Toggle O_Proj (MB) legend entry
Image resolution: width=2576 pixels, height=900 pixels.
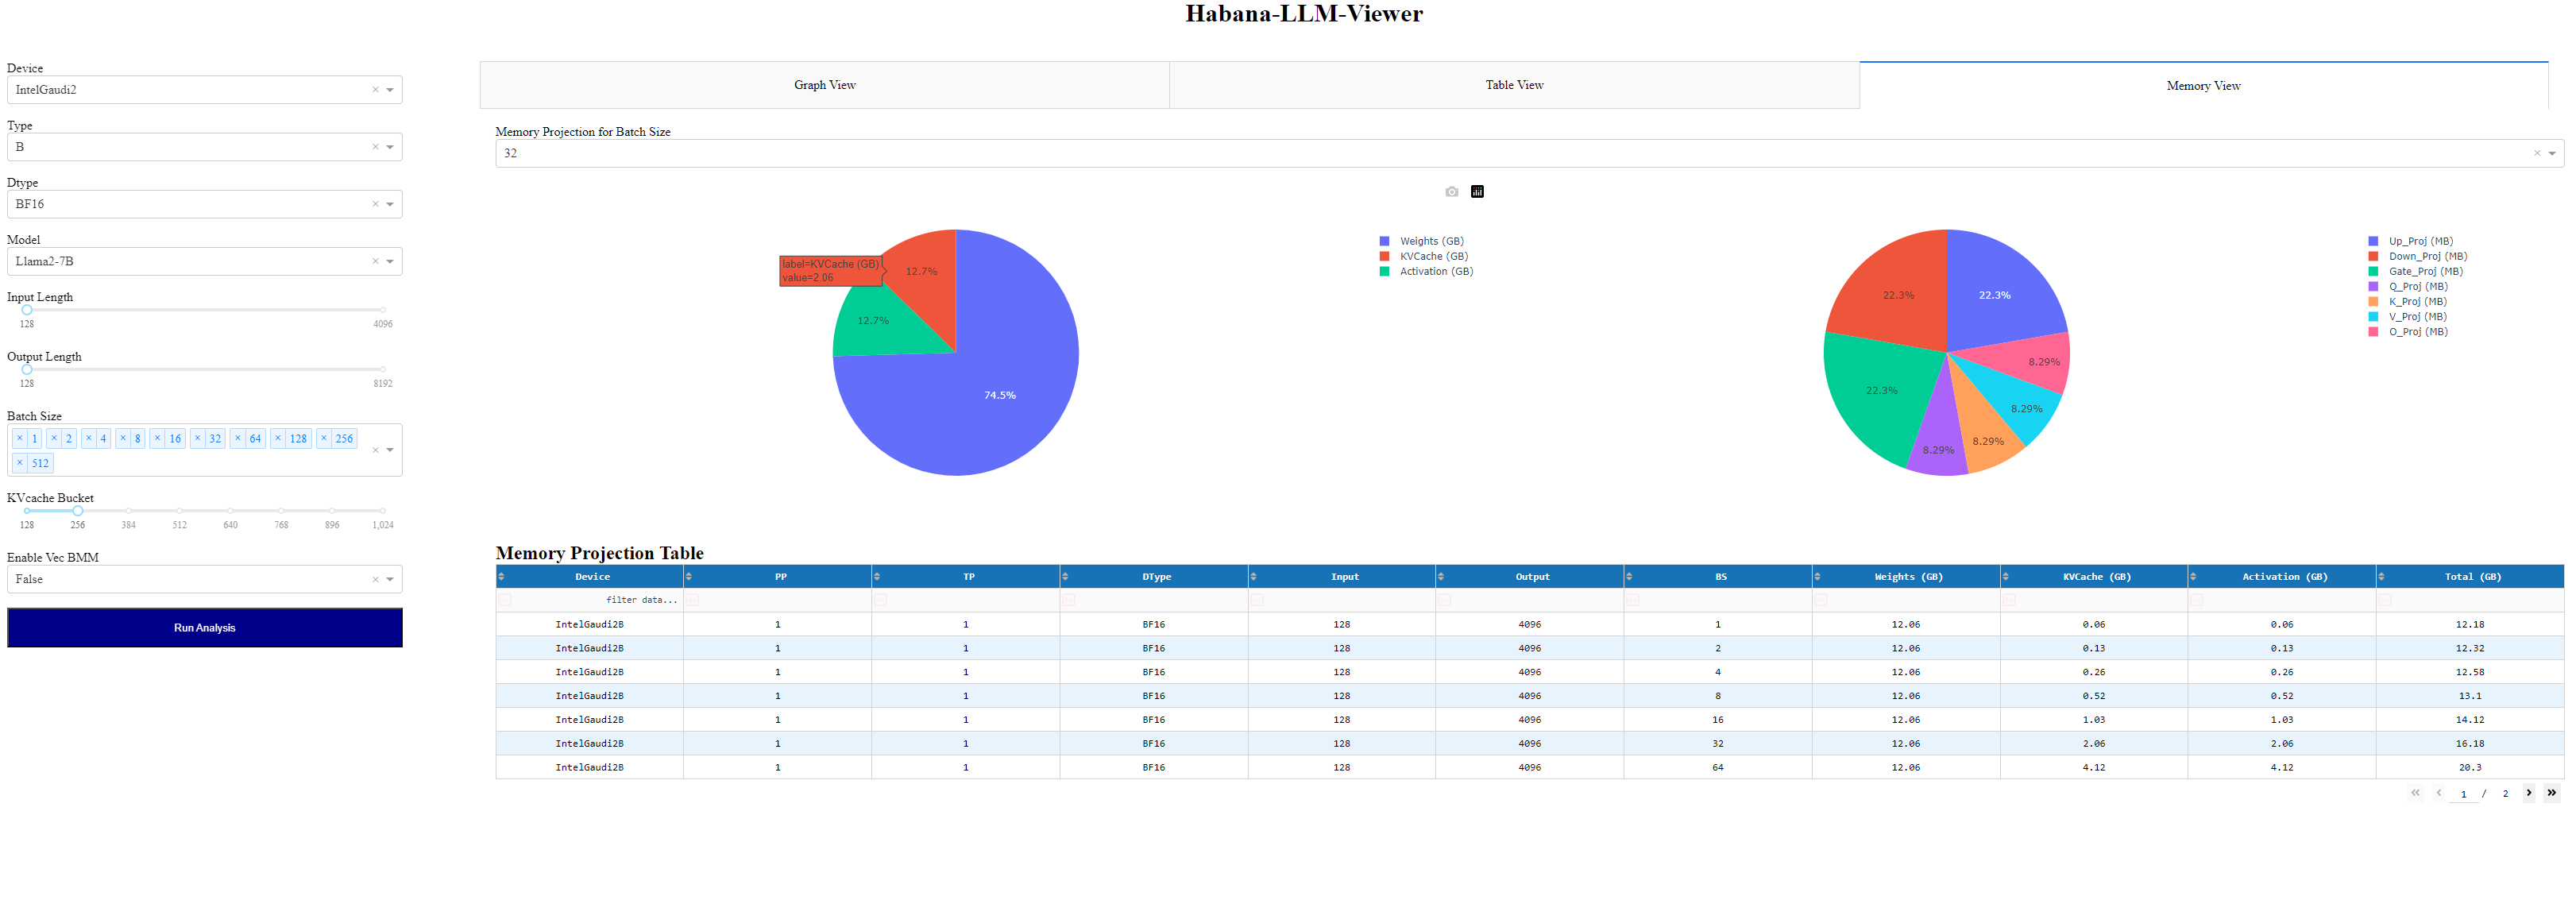2407,332
